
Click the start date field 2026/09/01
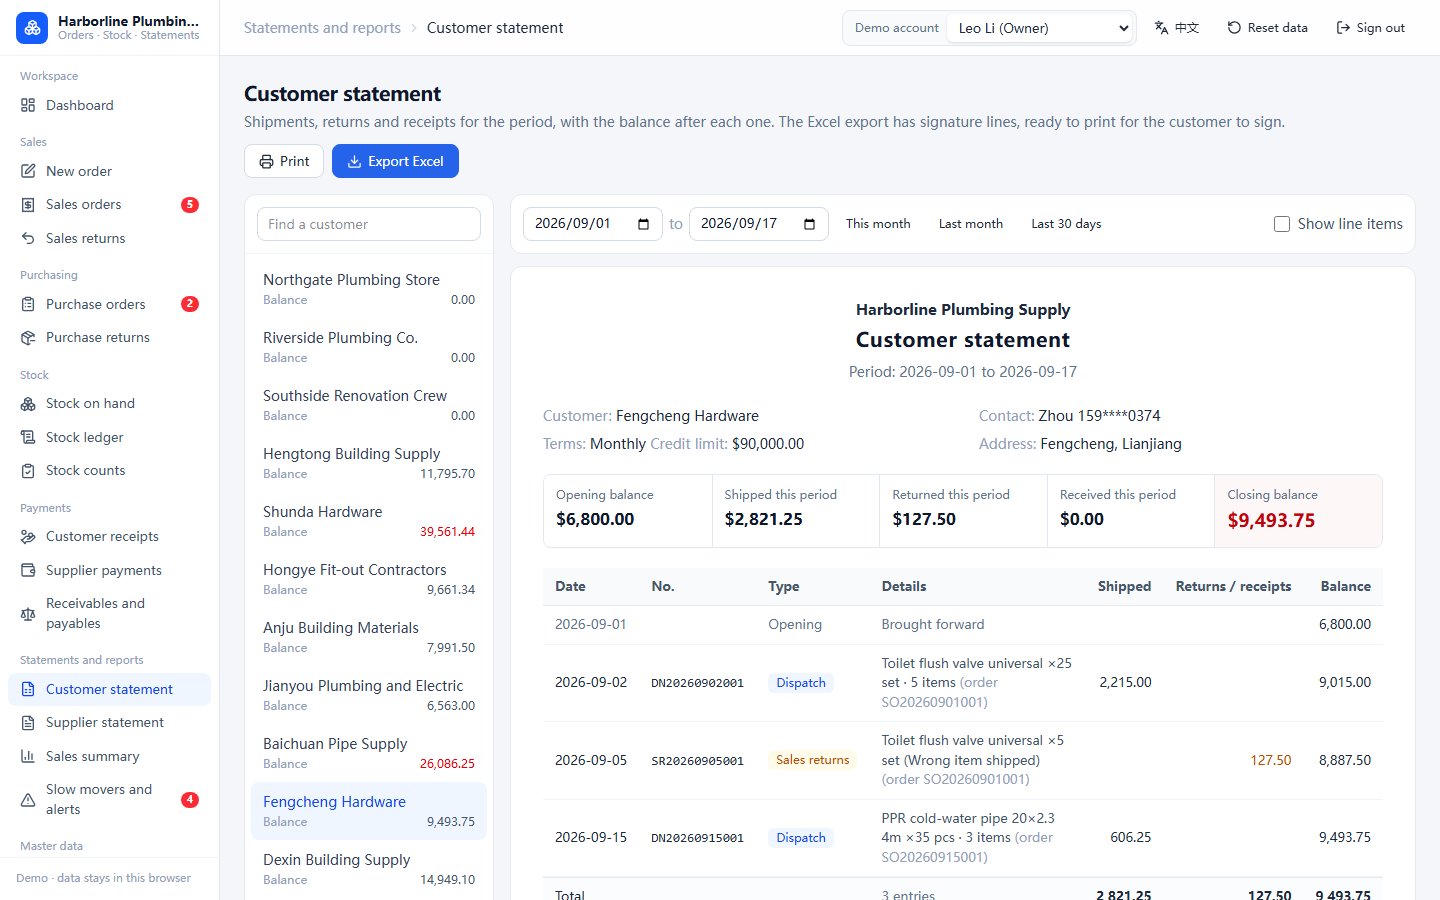[593, 224]
